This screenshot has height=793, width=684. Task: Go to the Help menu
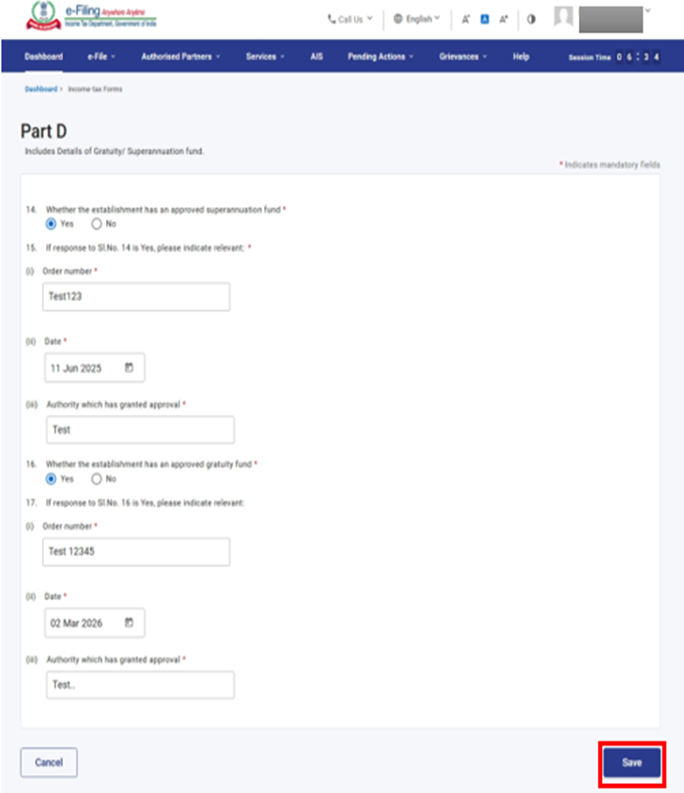[x=521, y=57]
